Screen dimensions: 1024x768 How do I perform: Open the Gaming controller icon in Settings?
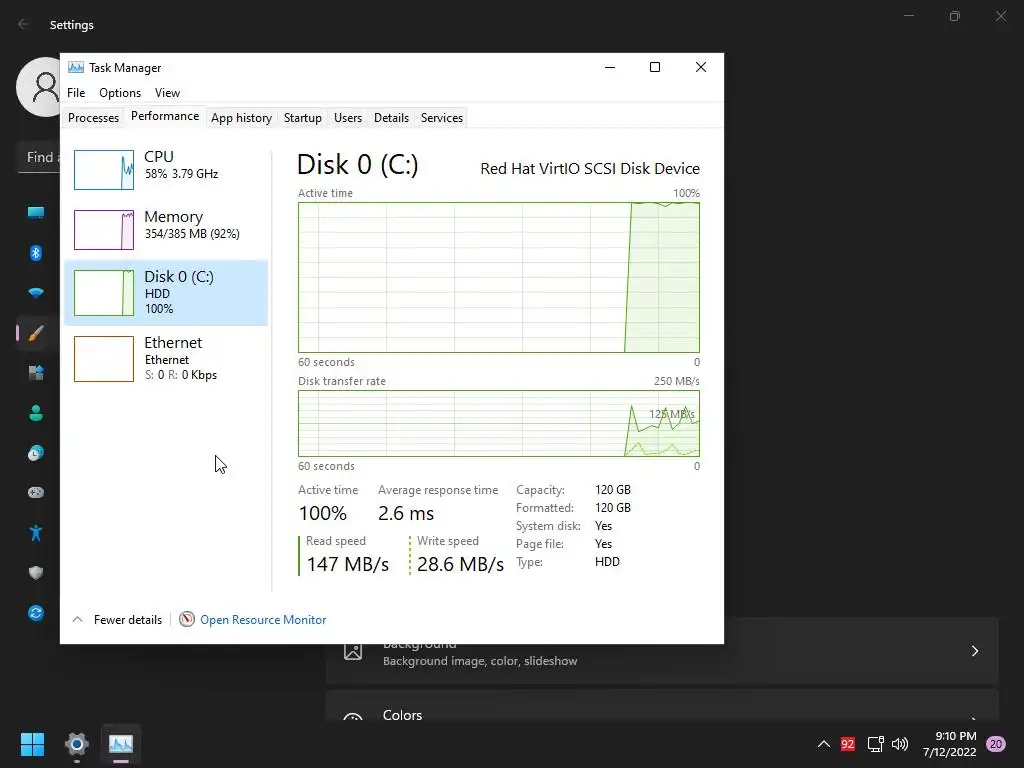[36, 492]
